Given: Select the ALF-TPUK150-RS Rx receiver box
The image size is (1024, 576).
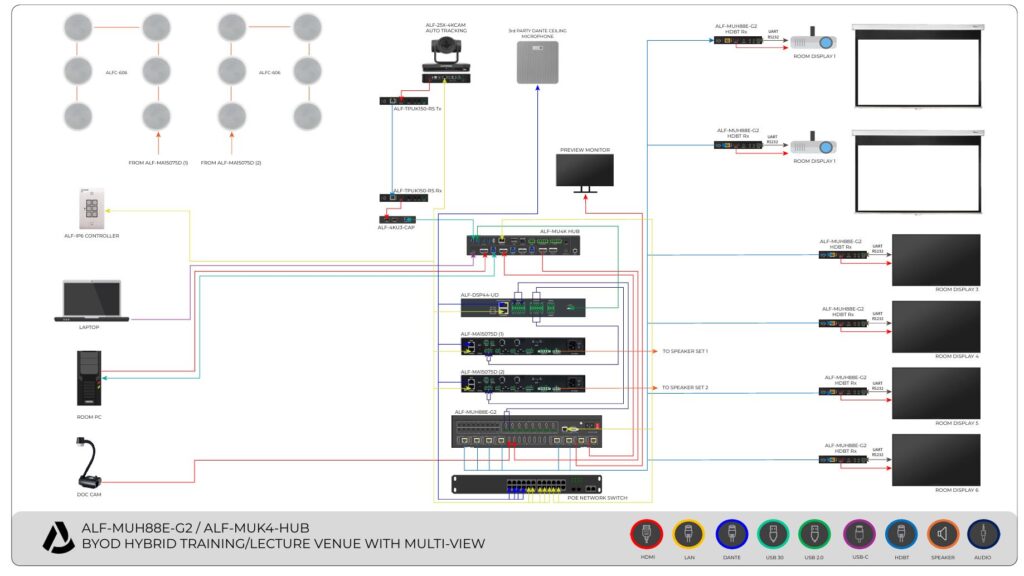Looking at the screenshot, I should pos(404,197).
